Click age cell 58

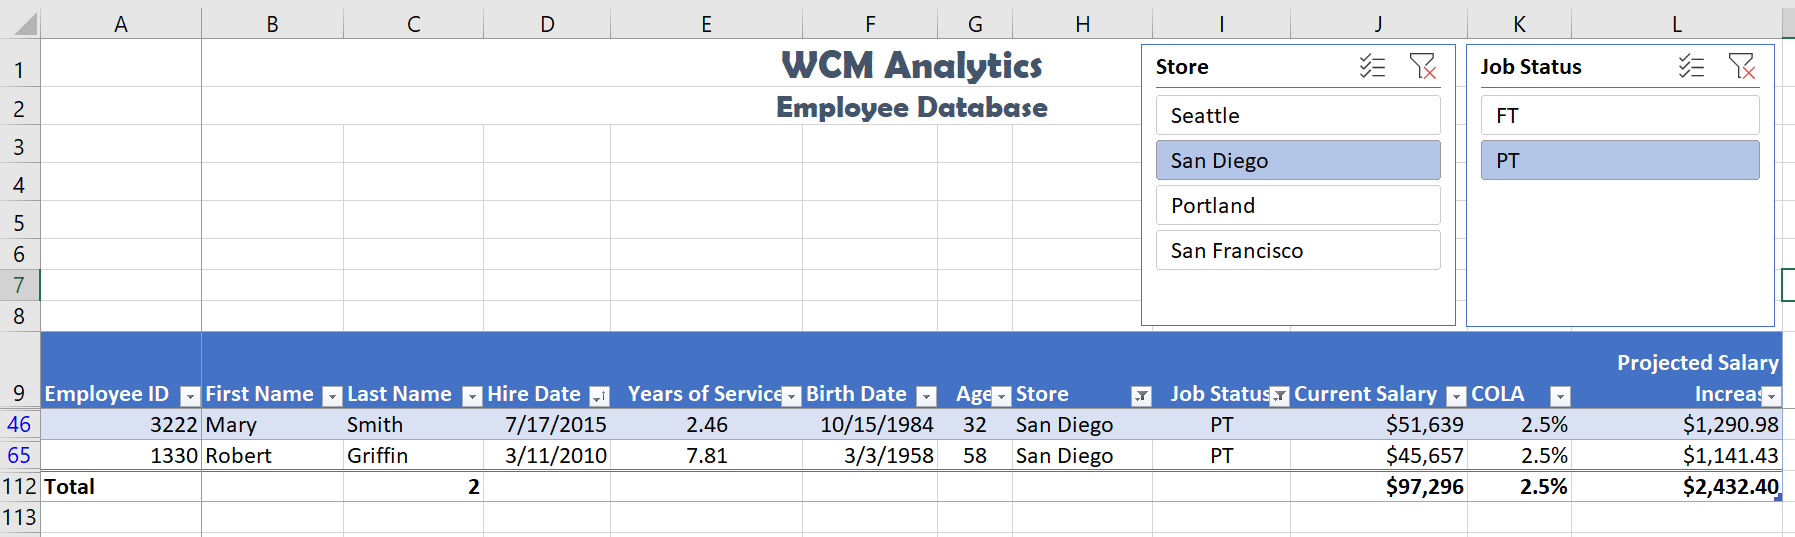[x=975, y=455]
